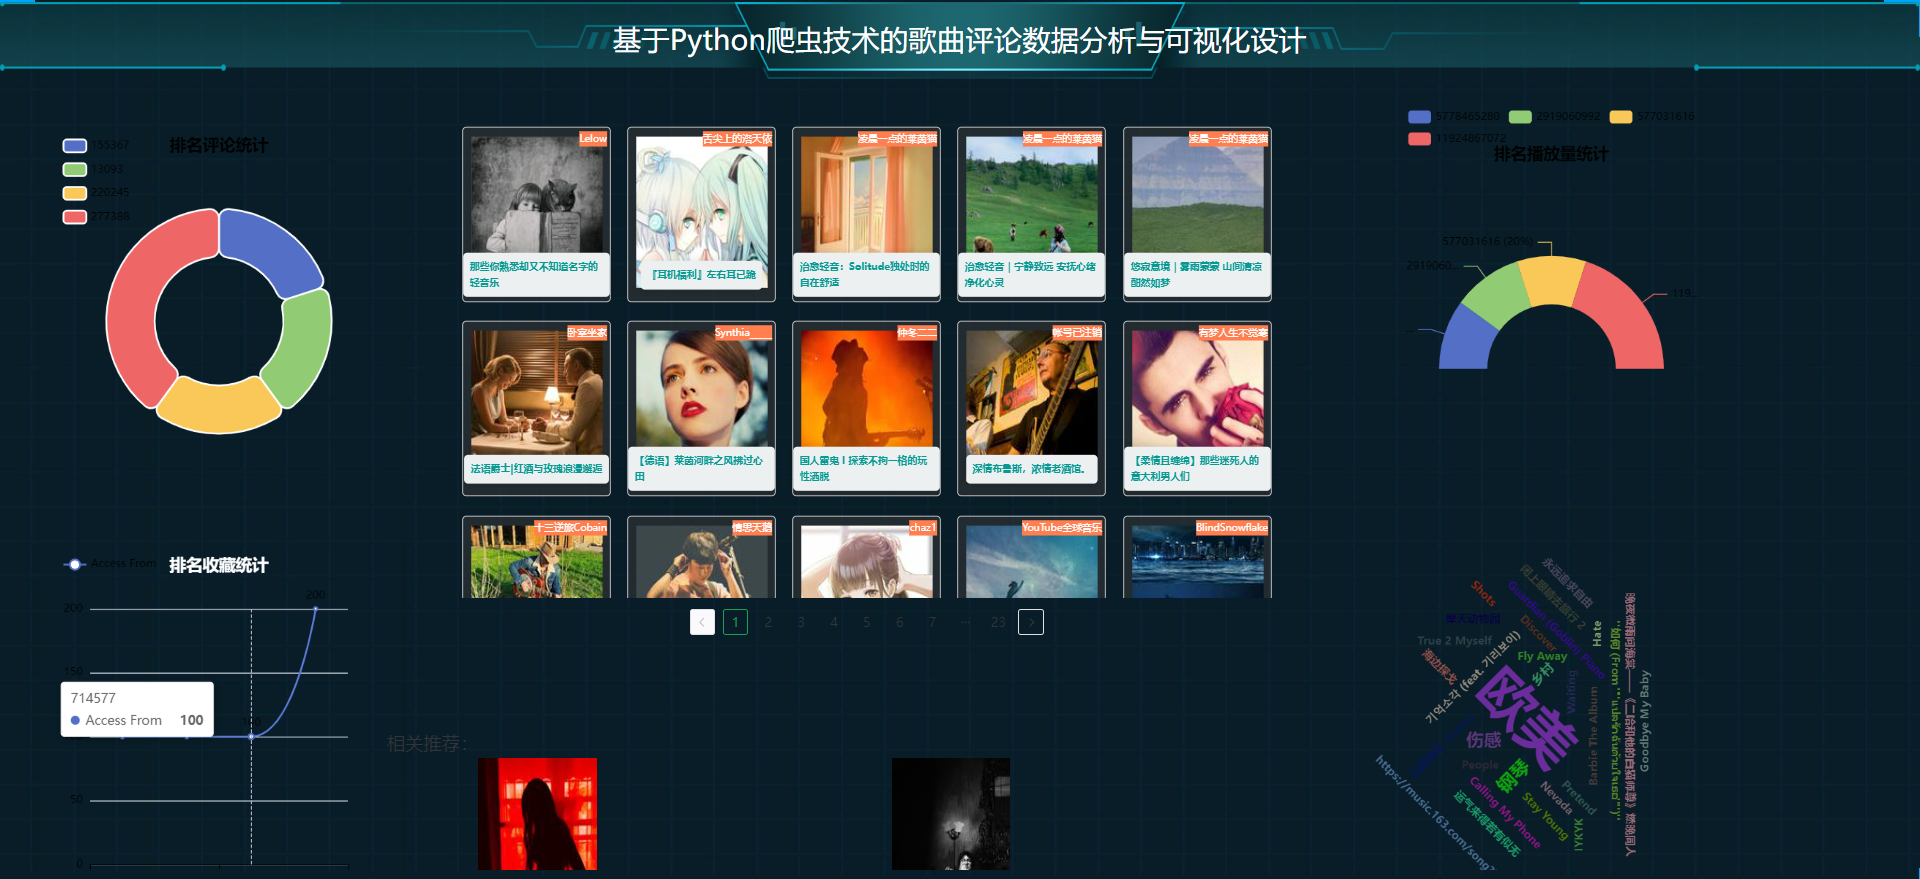Select page 1 in the pagination
The image size is (1920, 879).
pyautogui.click(x=735, y=622)
